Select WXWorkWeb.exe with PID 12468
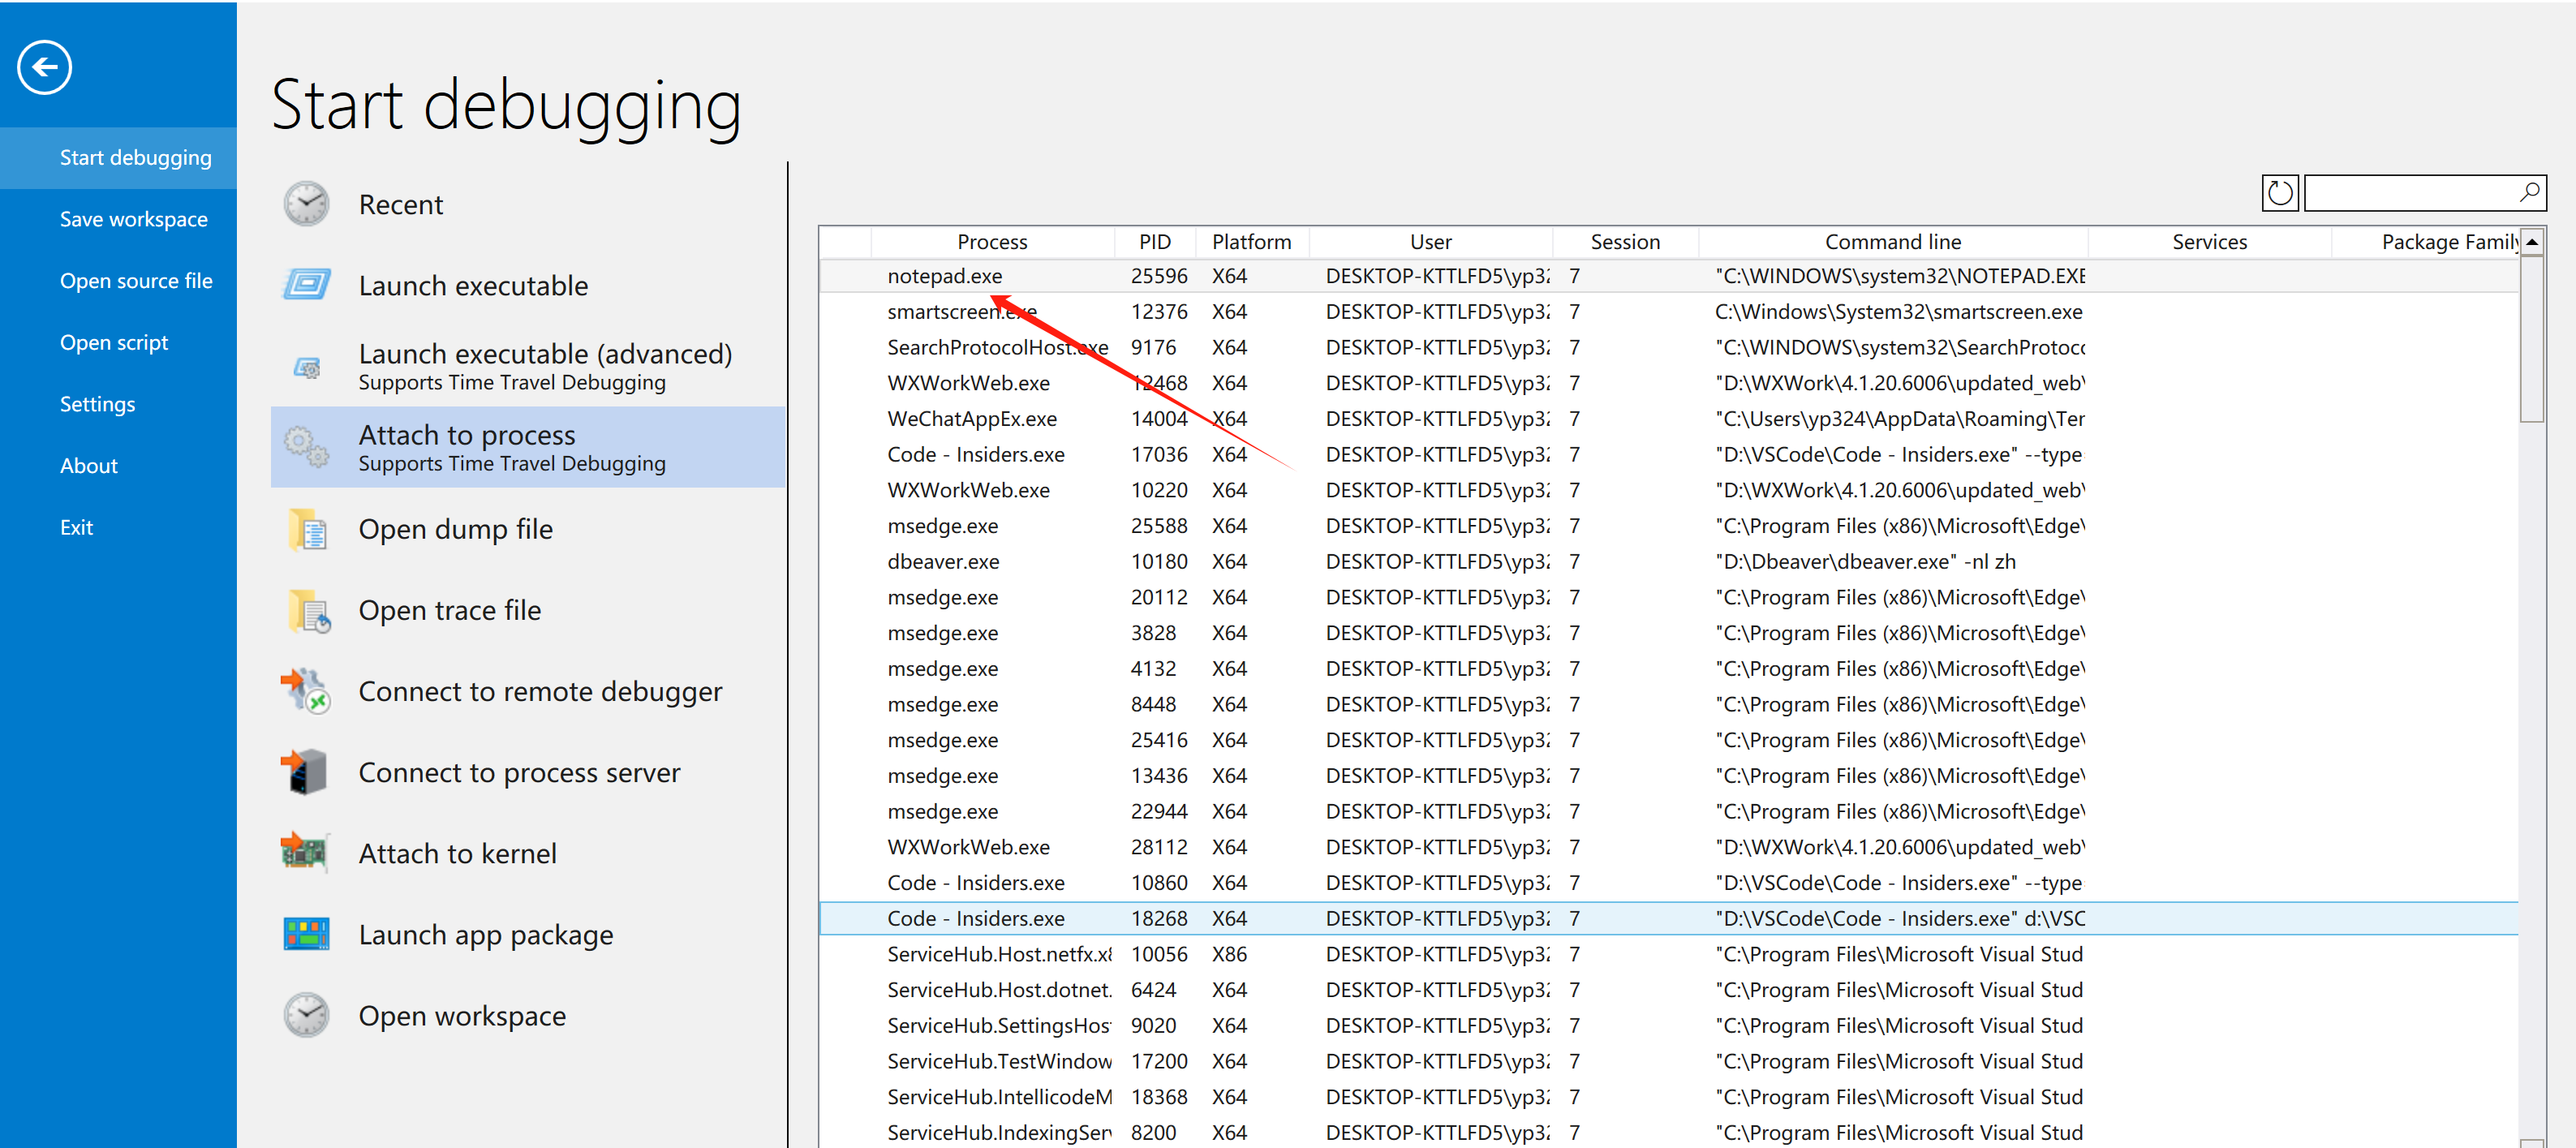The width and height of the screenshot is (2576, 1148). tap(1669, 383)
